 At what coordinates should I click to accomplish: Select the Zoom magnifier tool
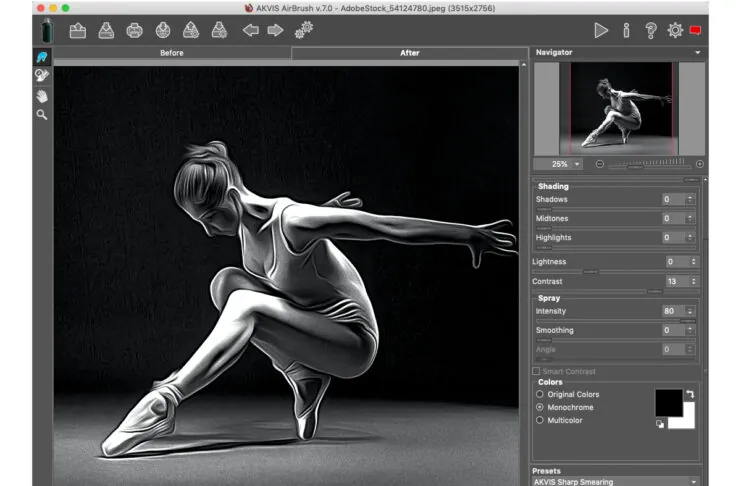pos(42,115)
